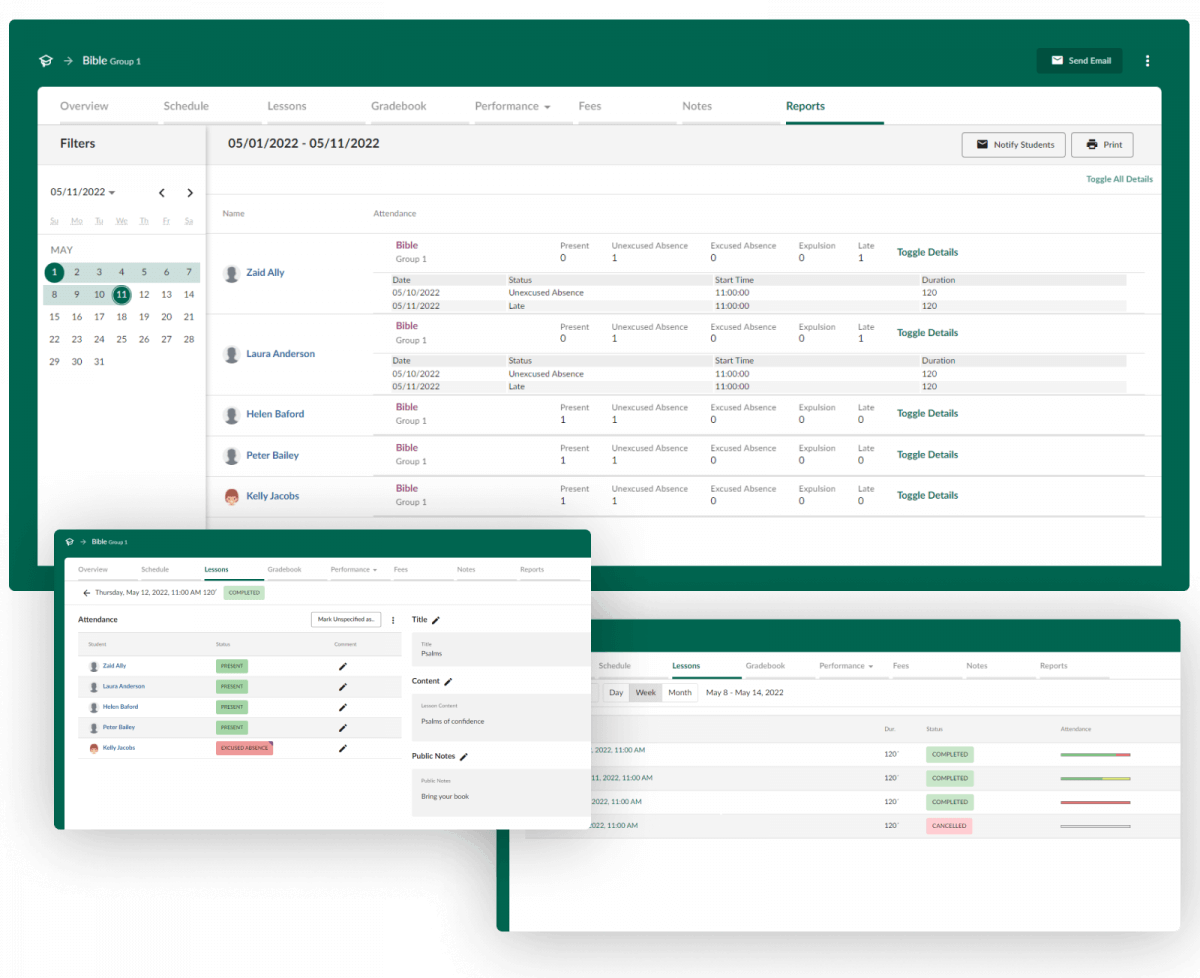The height and width of the screenshot is (978, 1200).
Task: Toggle Details for Zaid Ally
Action: point(927,253)
